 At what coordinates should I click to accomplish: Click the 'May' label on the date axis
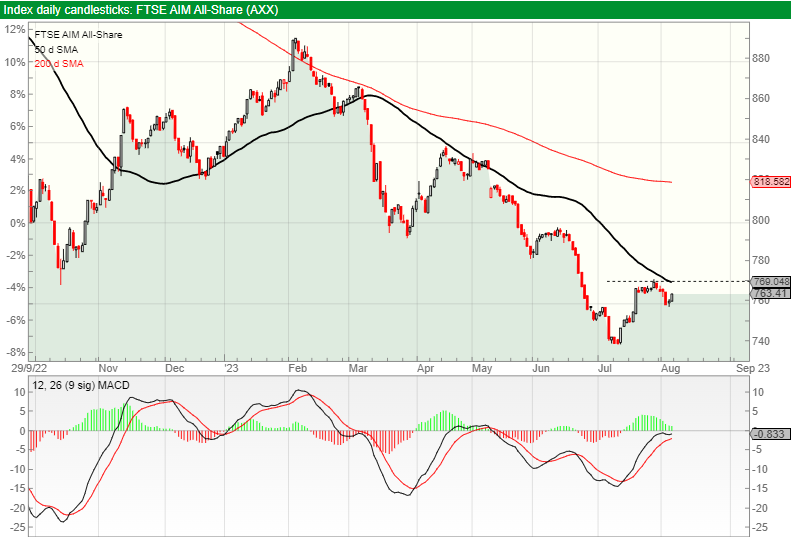tap(482, 368)
